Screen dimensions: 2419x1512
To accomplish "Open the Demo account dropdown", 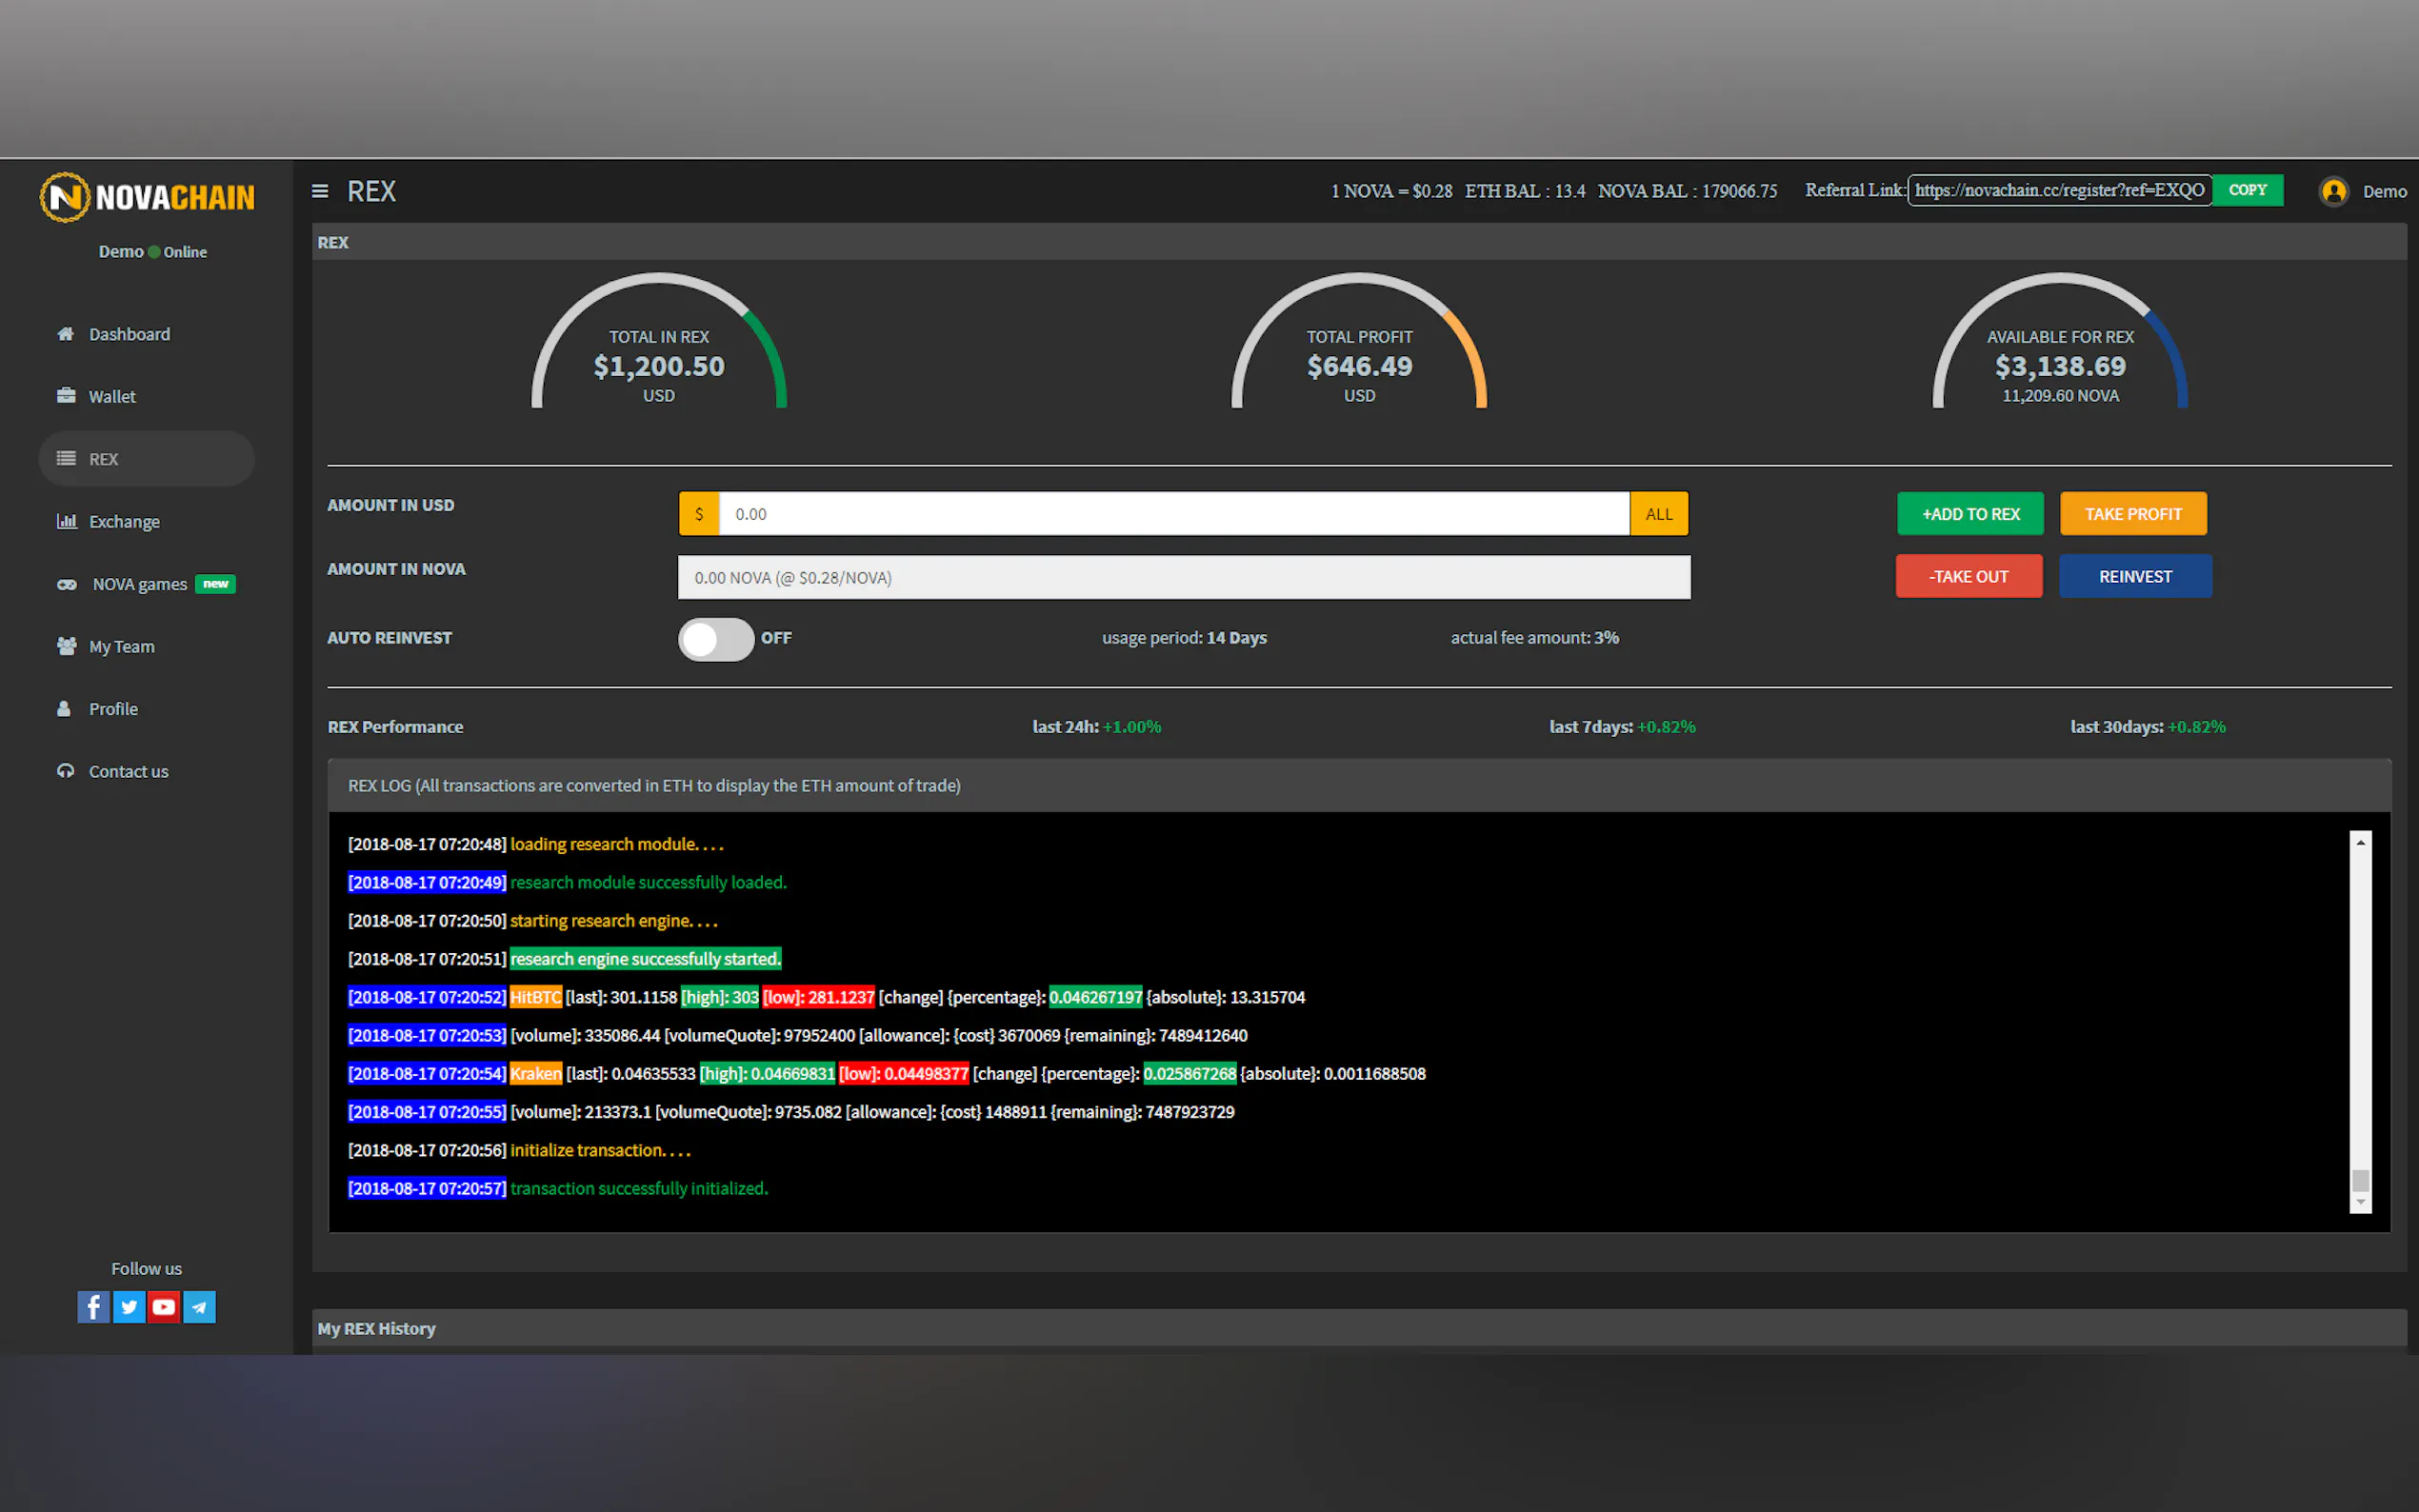I will pyautogui.click(x=2384, y=191).
